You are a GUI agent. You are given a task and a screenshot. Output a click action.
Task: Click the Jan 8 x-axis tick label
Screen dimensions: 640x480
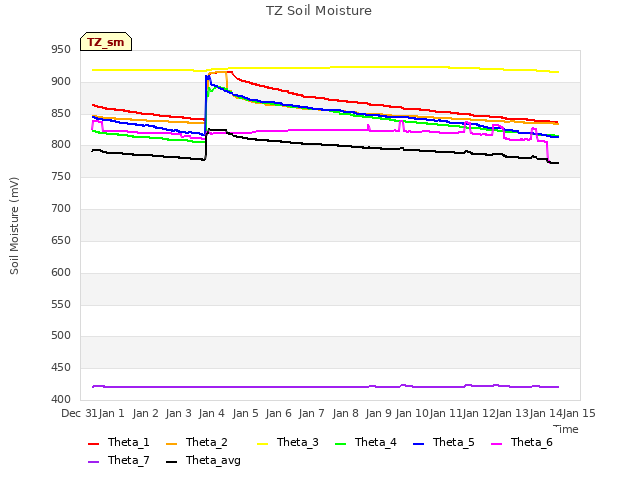[345, 413]
